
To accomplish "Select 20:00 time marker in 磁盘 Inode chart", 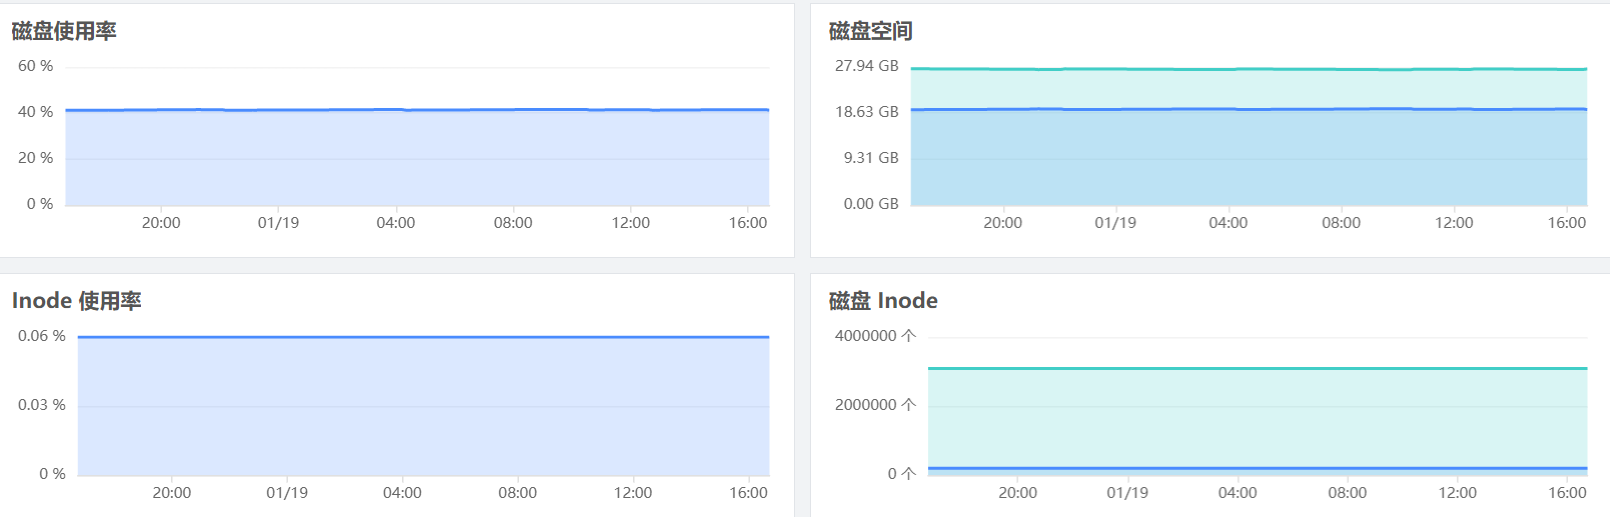I will [1017, 493].
